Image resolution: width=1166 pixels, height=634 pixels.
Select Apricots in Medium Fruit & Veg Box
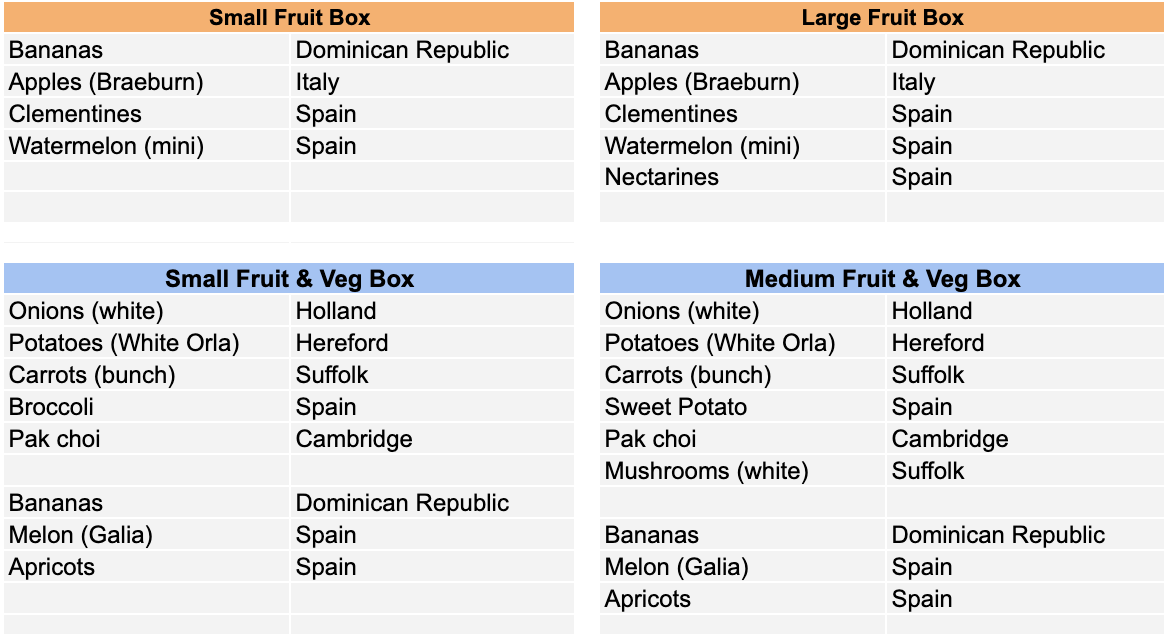point(742,598)
